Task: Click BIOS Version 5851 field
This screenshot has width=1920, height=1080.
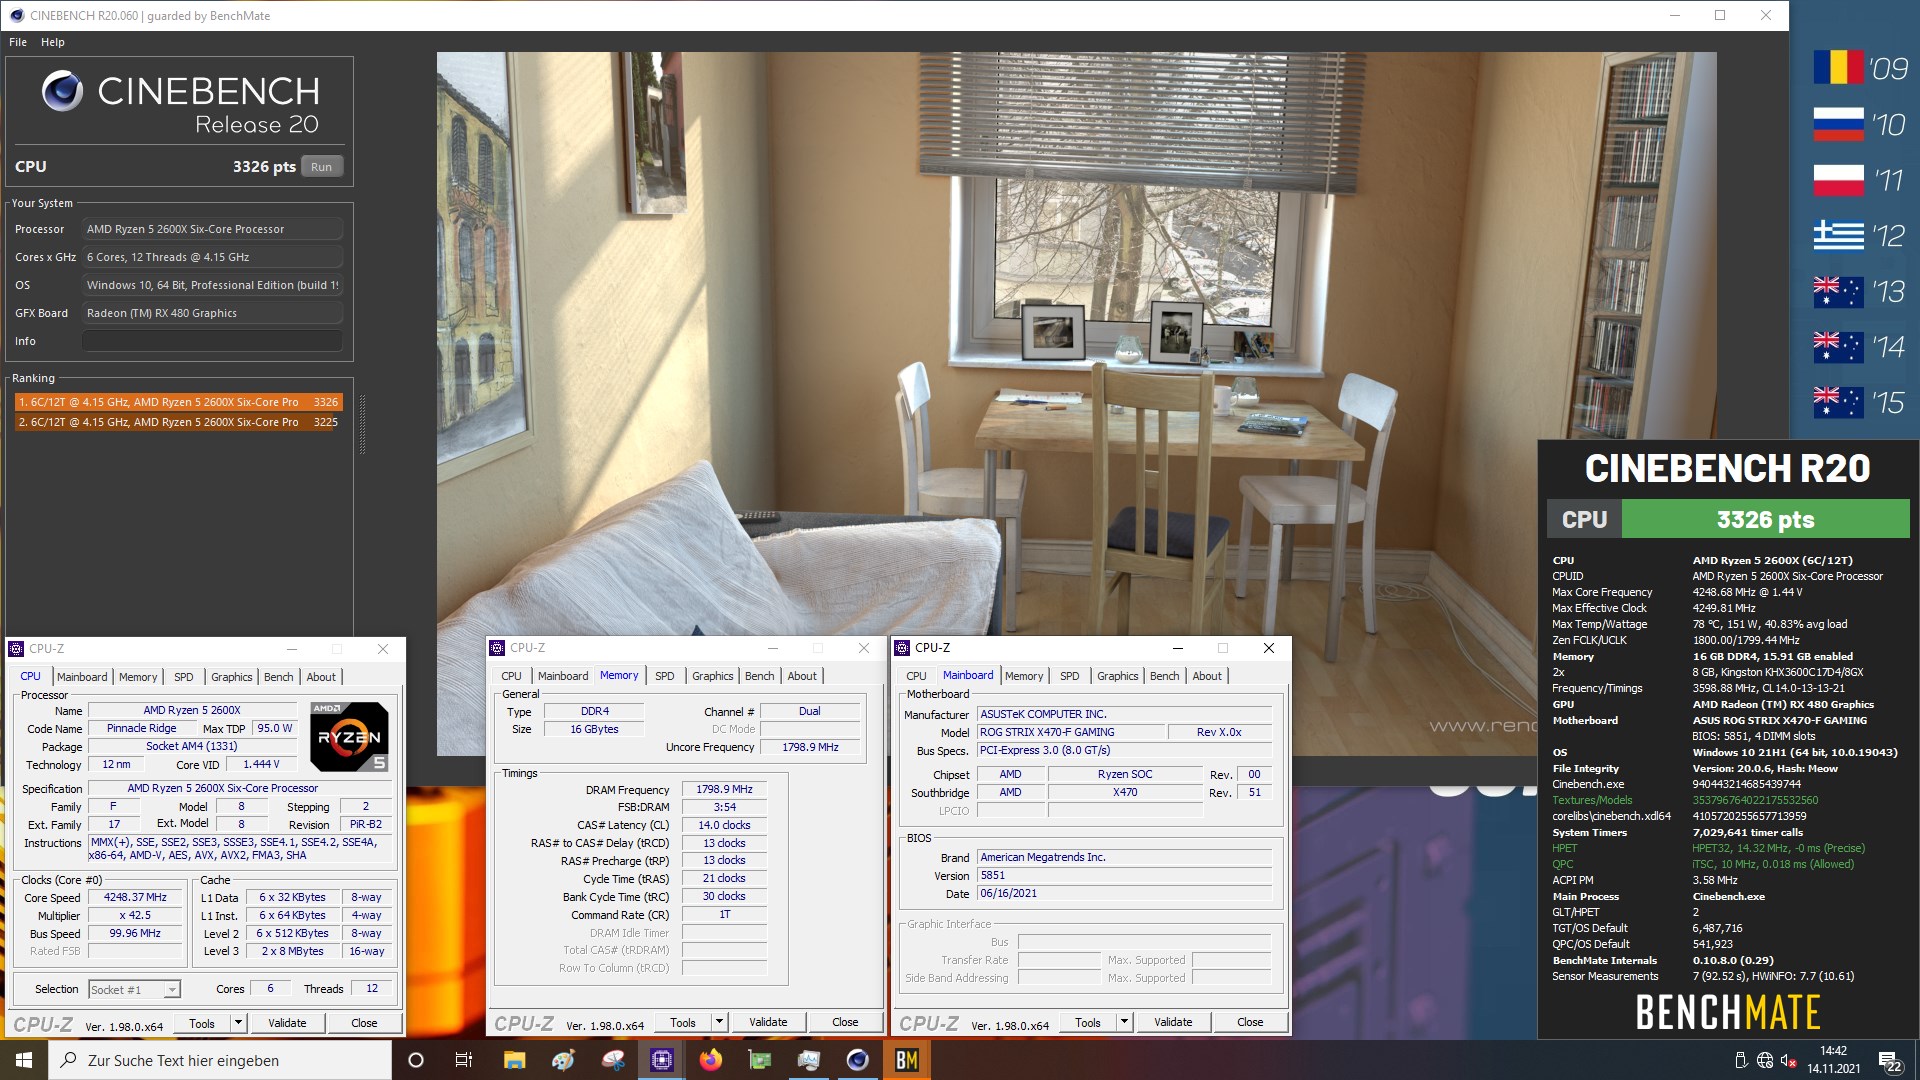Action: tap(1124, 876)
